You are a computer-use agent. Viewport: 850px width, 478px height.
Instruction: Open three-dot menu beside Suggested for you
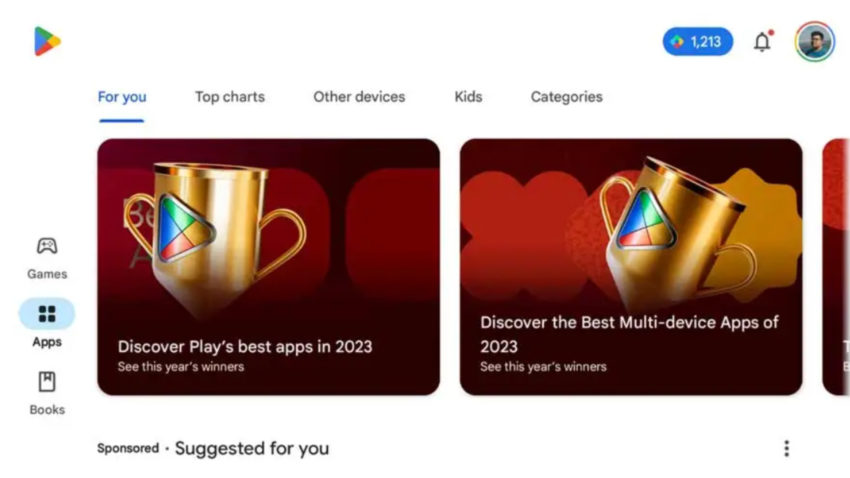click(787, 449)
